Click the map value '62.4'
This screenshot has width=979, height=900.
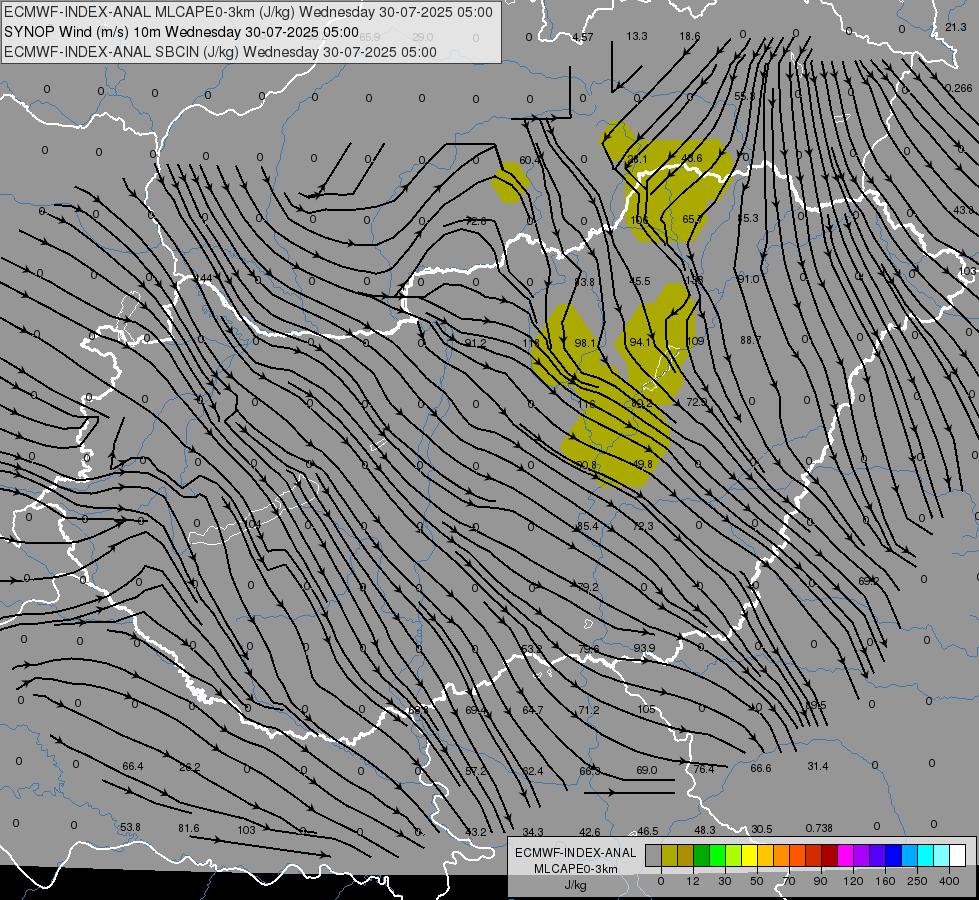pyautogui.click(x=533, y=771)
